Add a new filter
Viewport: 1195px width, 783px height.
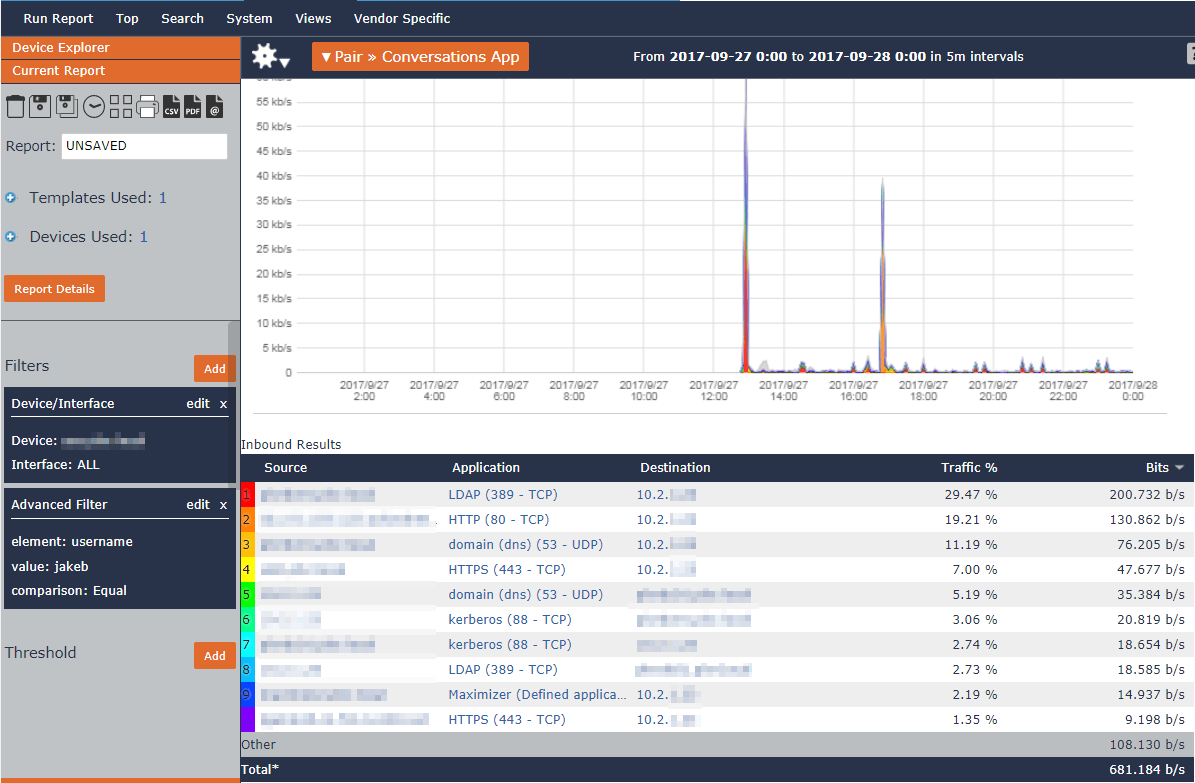pos(214,368)
